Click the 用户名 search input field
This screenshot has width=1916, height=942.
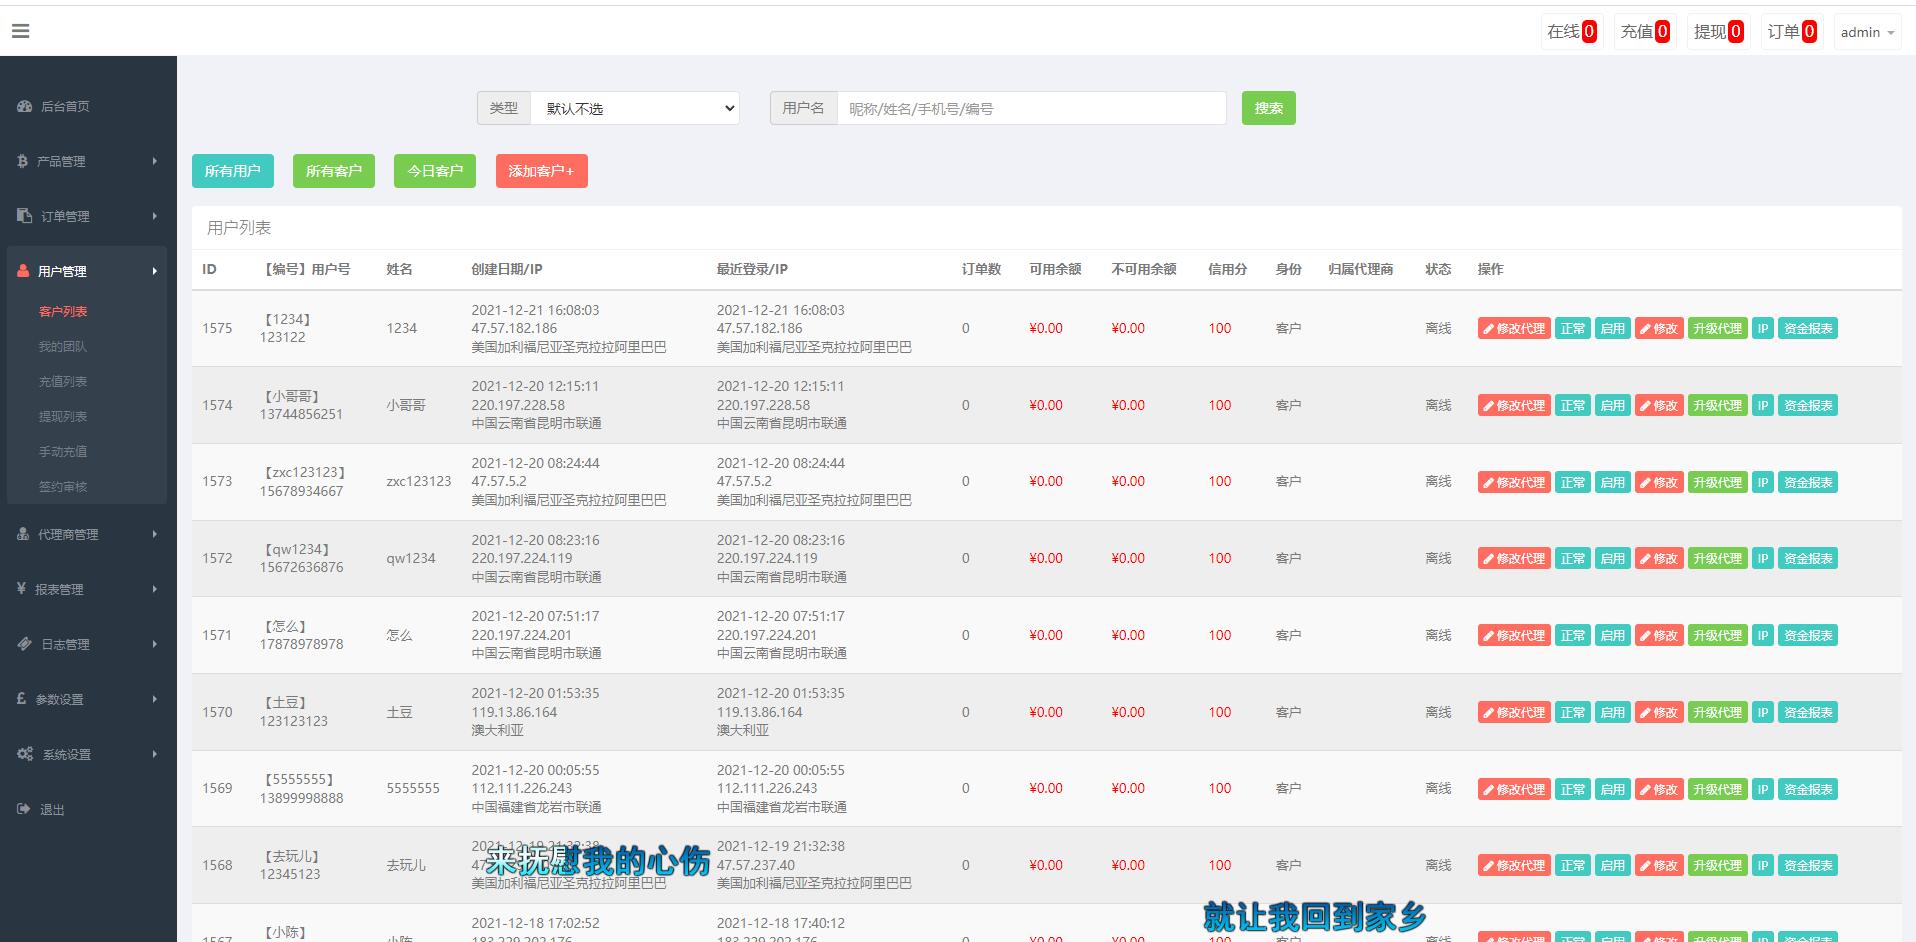1031,108
